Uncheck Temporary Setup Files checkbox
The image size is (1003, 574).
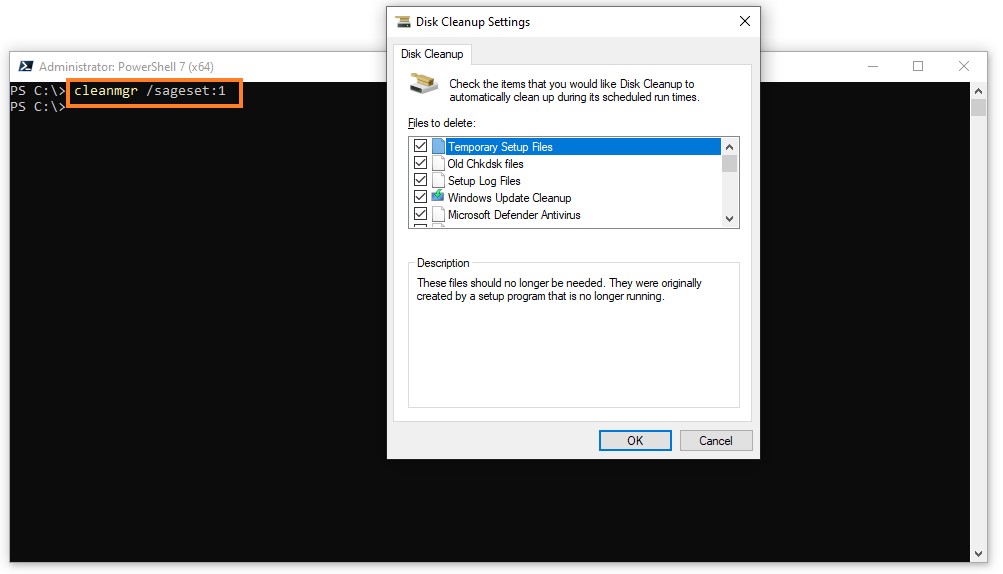(x=420, y=146)
